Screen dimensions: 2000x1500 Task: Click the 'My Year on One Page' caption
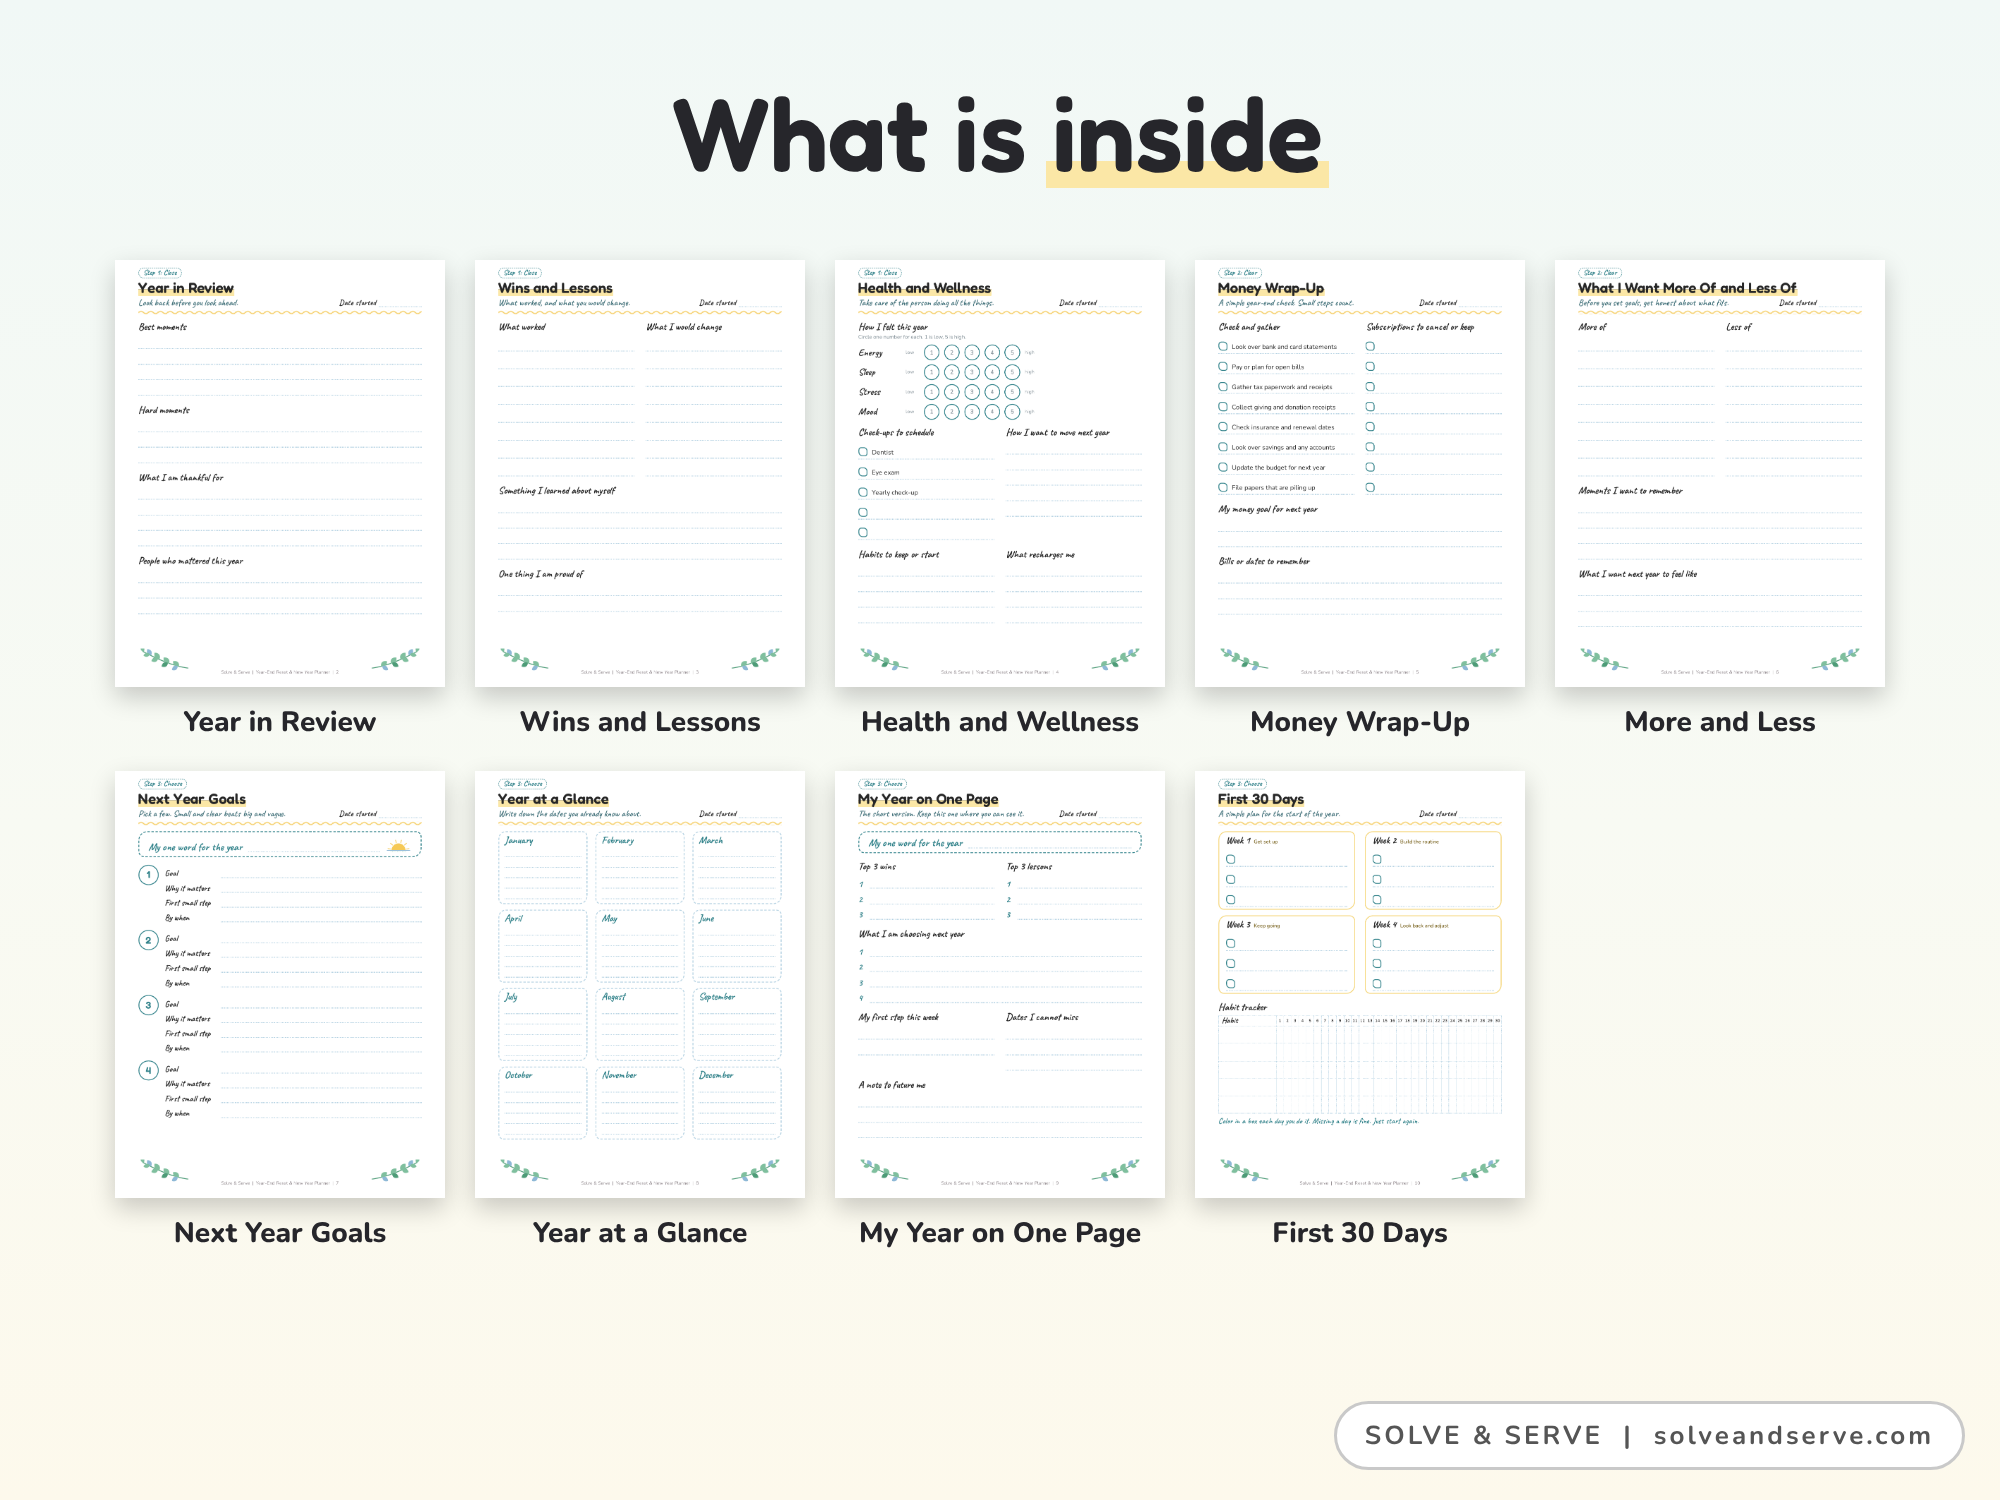click(x=1000, y=1234)
